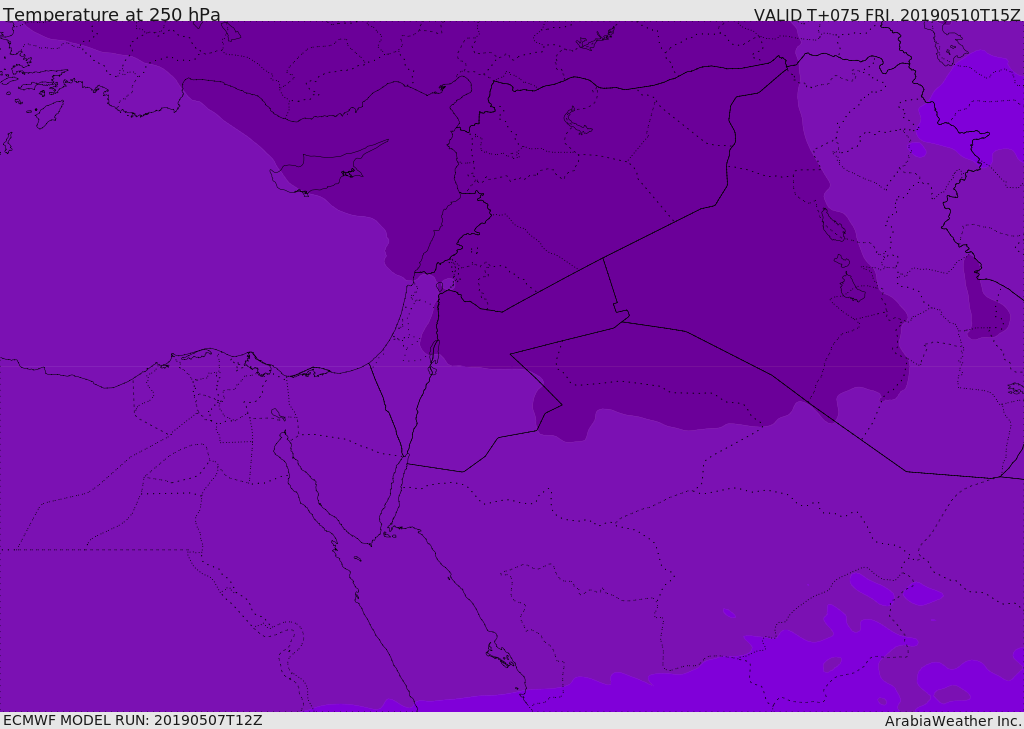Viewport: 1024px width, 729px height.
Task: Click the VALID T+075 timestamp text
Action: 886,15
